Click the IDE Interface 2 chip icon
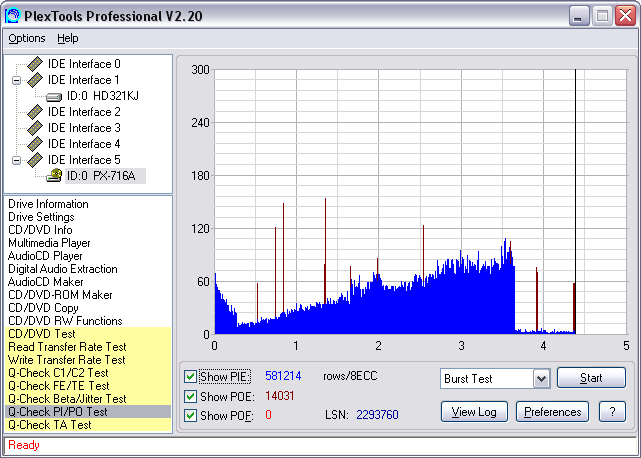641x458 pixels. 35,112
